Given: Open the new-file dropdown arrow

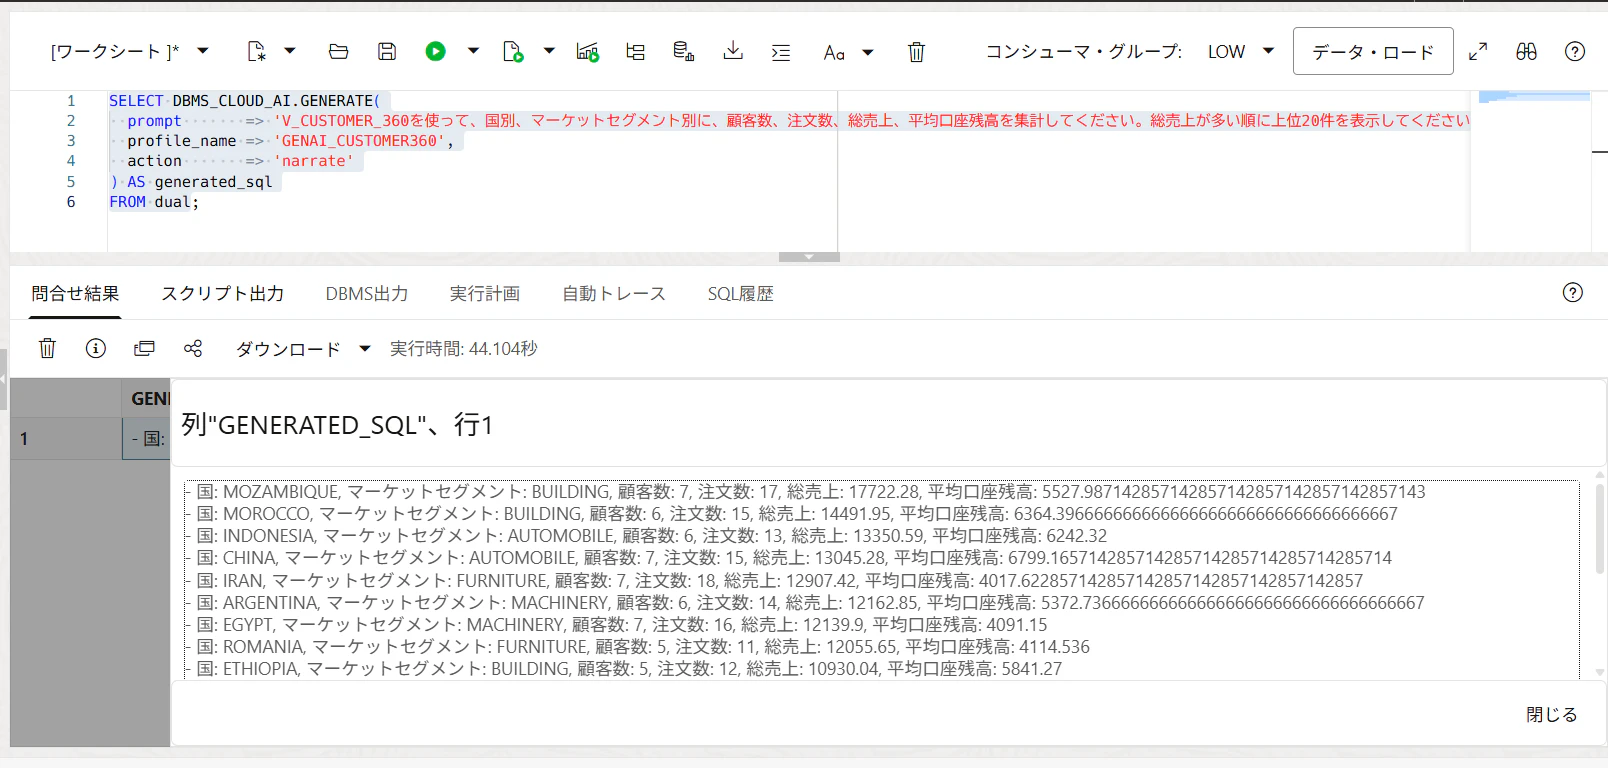Looking at the screenshot, I should pos(290,51).
